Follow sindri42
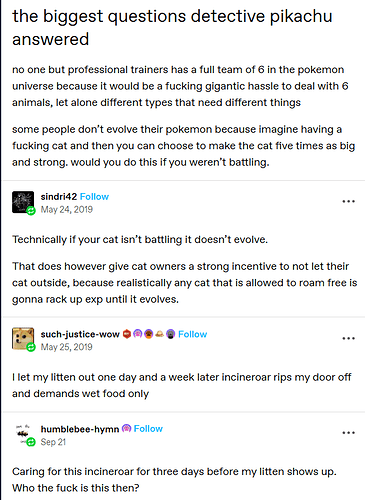 (x=94, y=197)
